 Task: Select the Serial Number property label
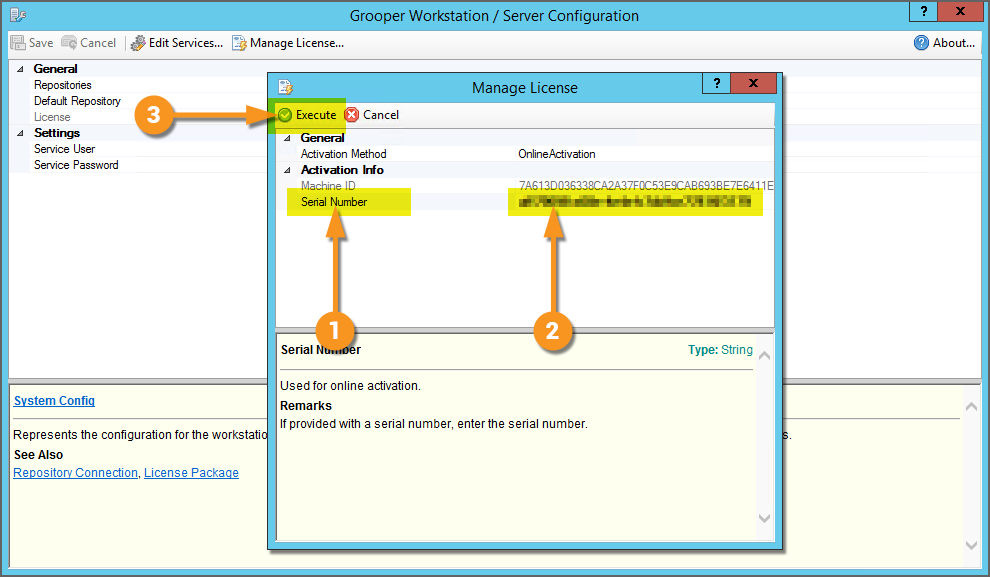coord(333,202)
